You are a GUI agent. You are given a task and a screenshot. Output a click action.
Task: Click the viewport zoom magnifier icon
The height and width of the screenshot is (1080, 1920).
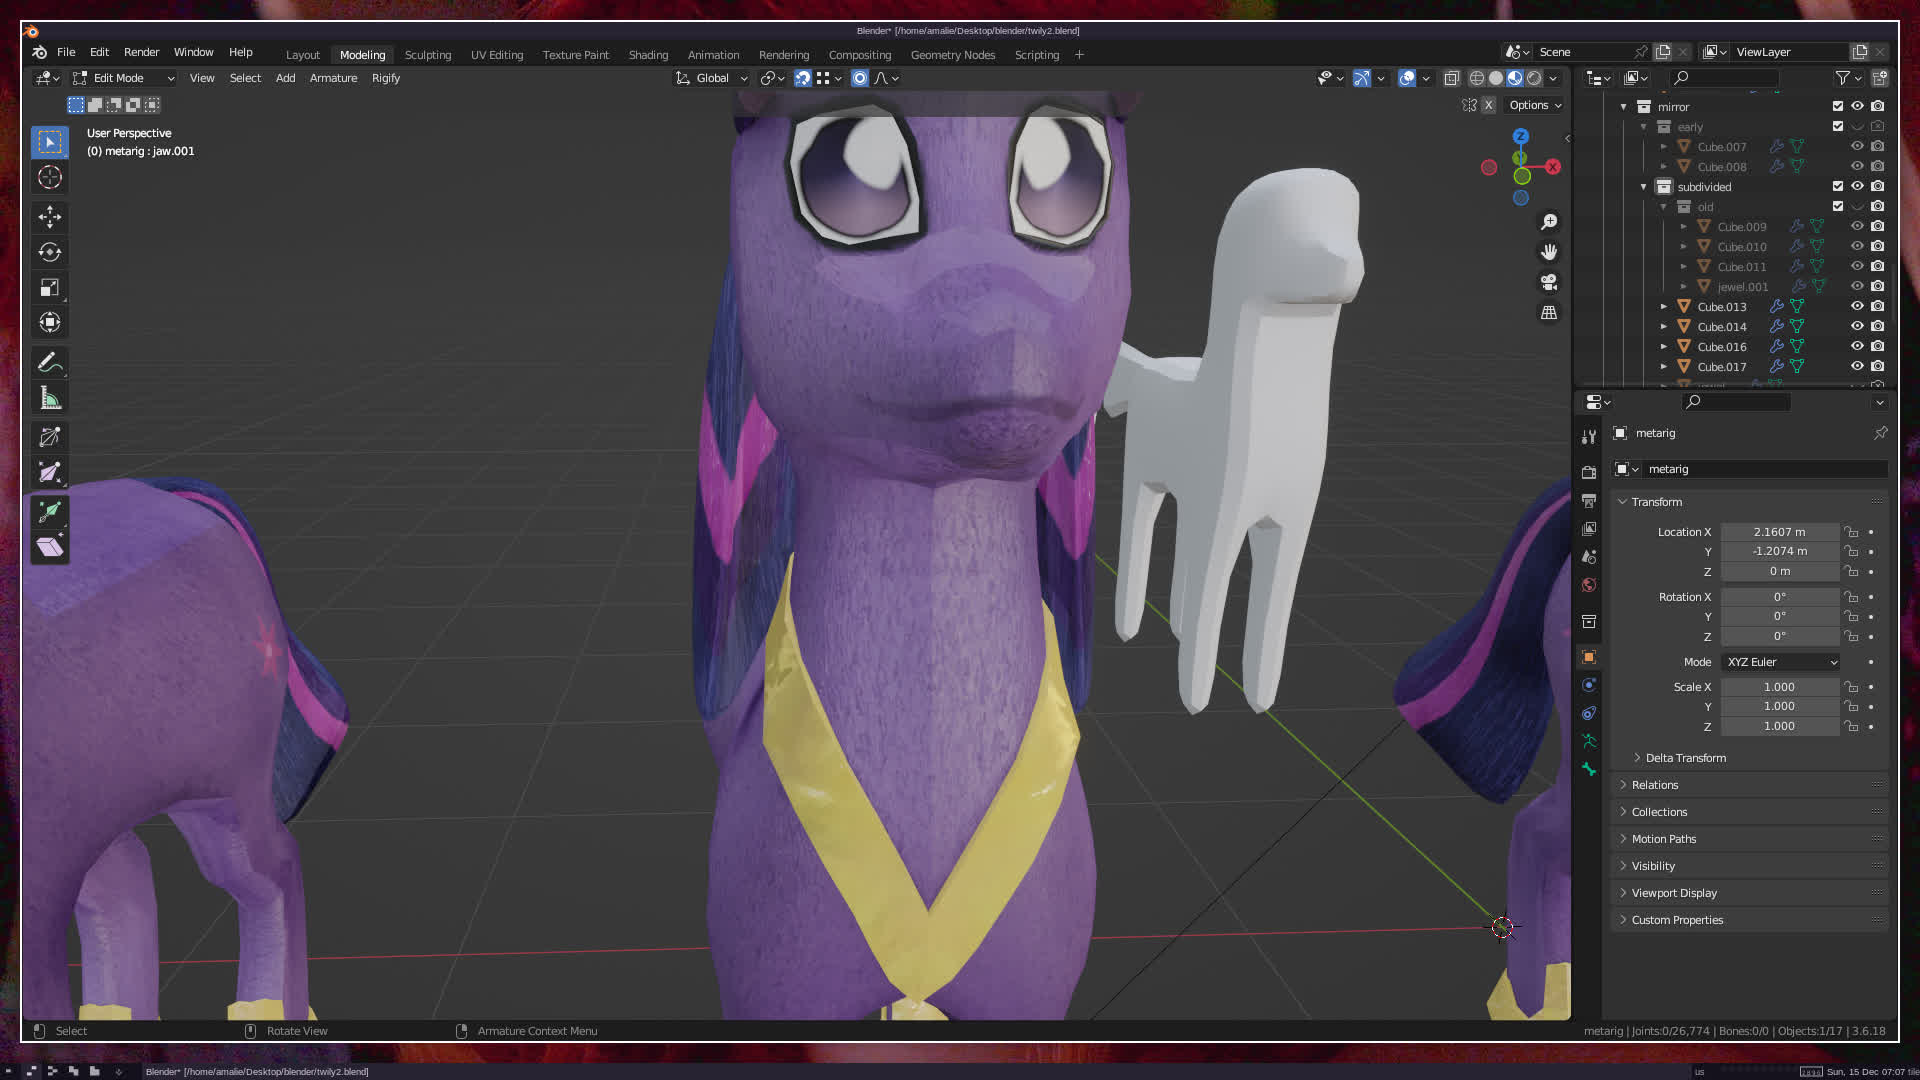(x=1549, y=222)
